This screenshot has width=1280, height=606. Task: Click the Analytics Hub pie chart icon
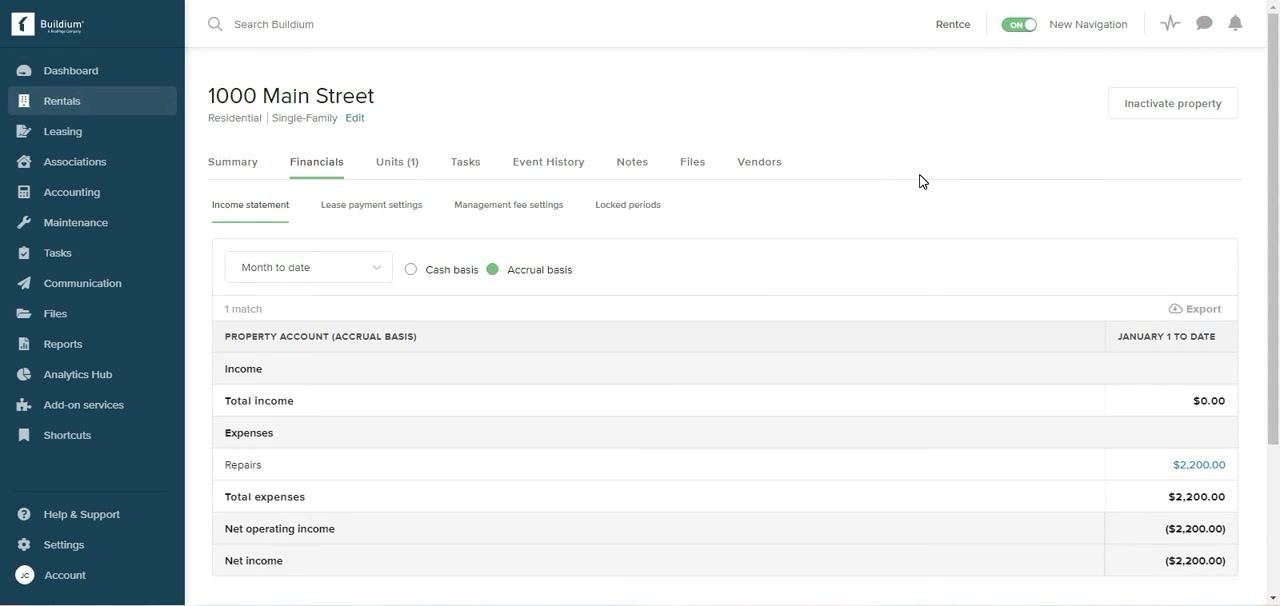pyautogui.click(x=24, y=374)
